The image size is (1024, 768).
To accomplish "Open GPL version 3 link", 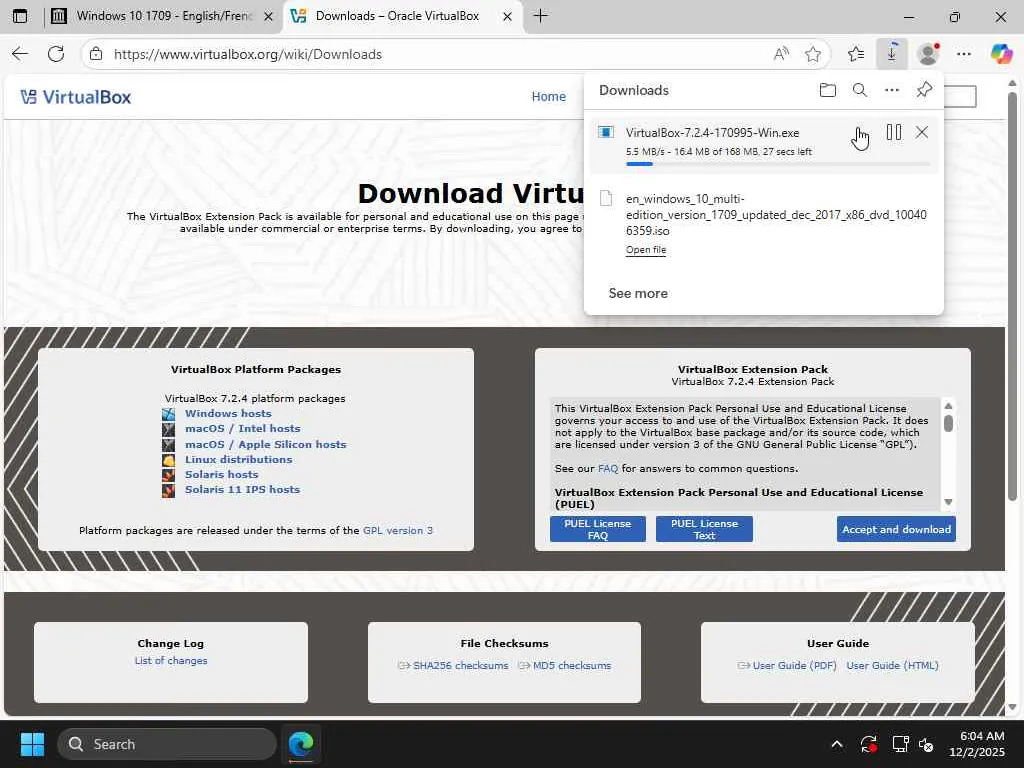I will [x=398, y=530].
